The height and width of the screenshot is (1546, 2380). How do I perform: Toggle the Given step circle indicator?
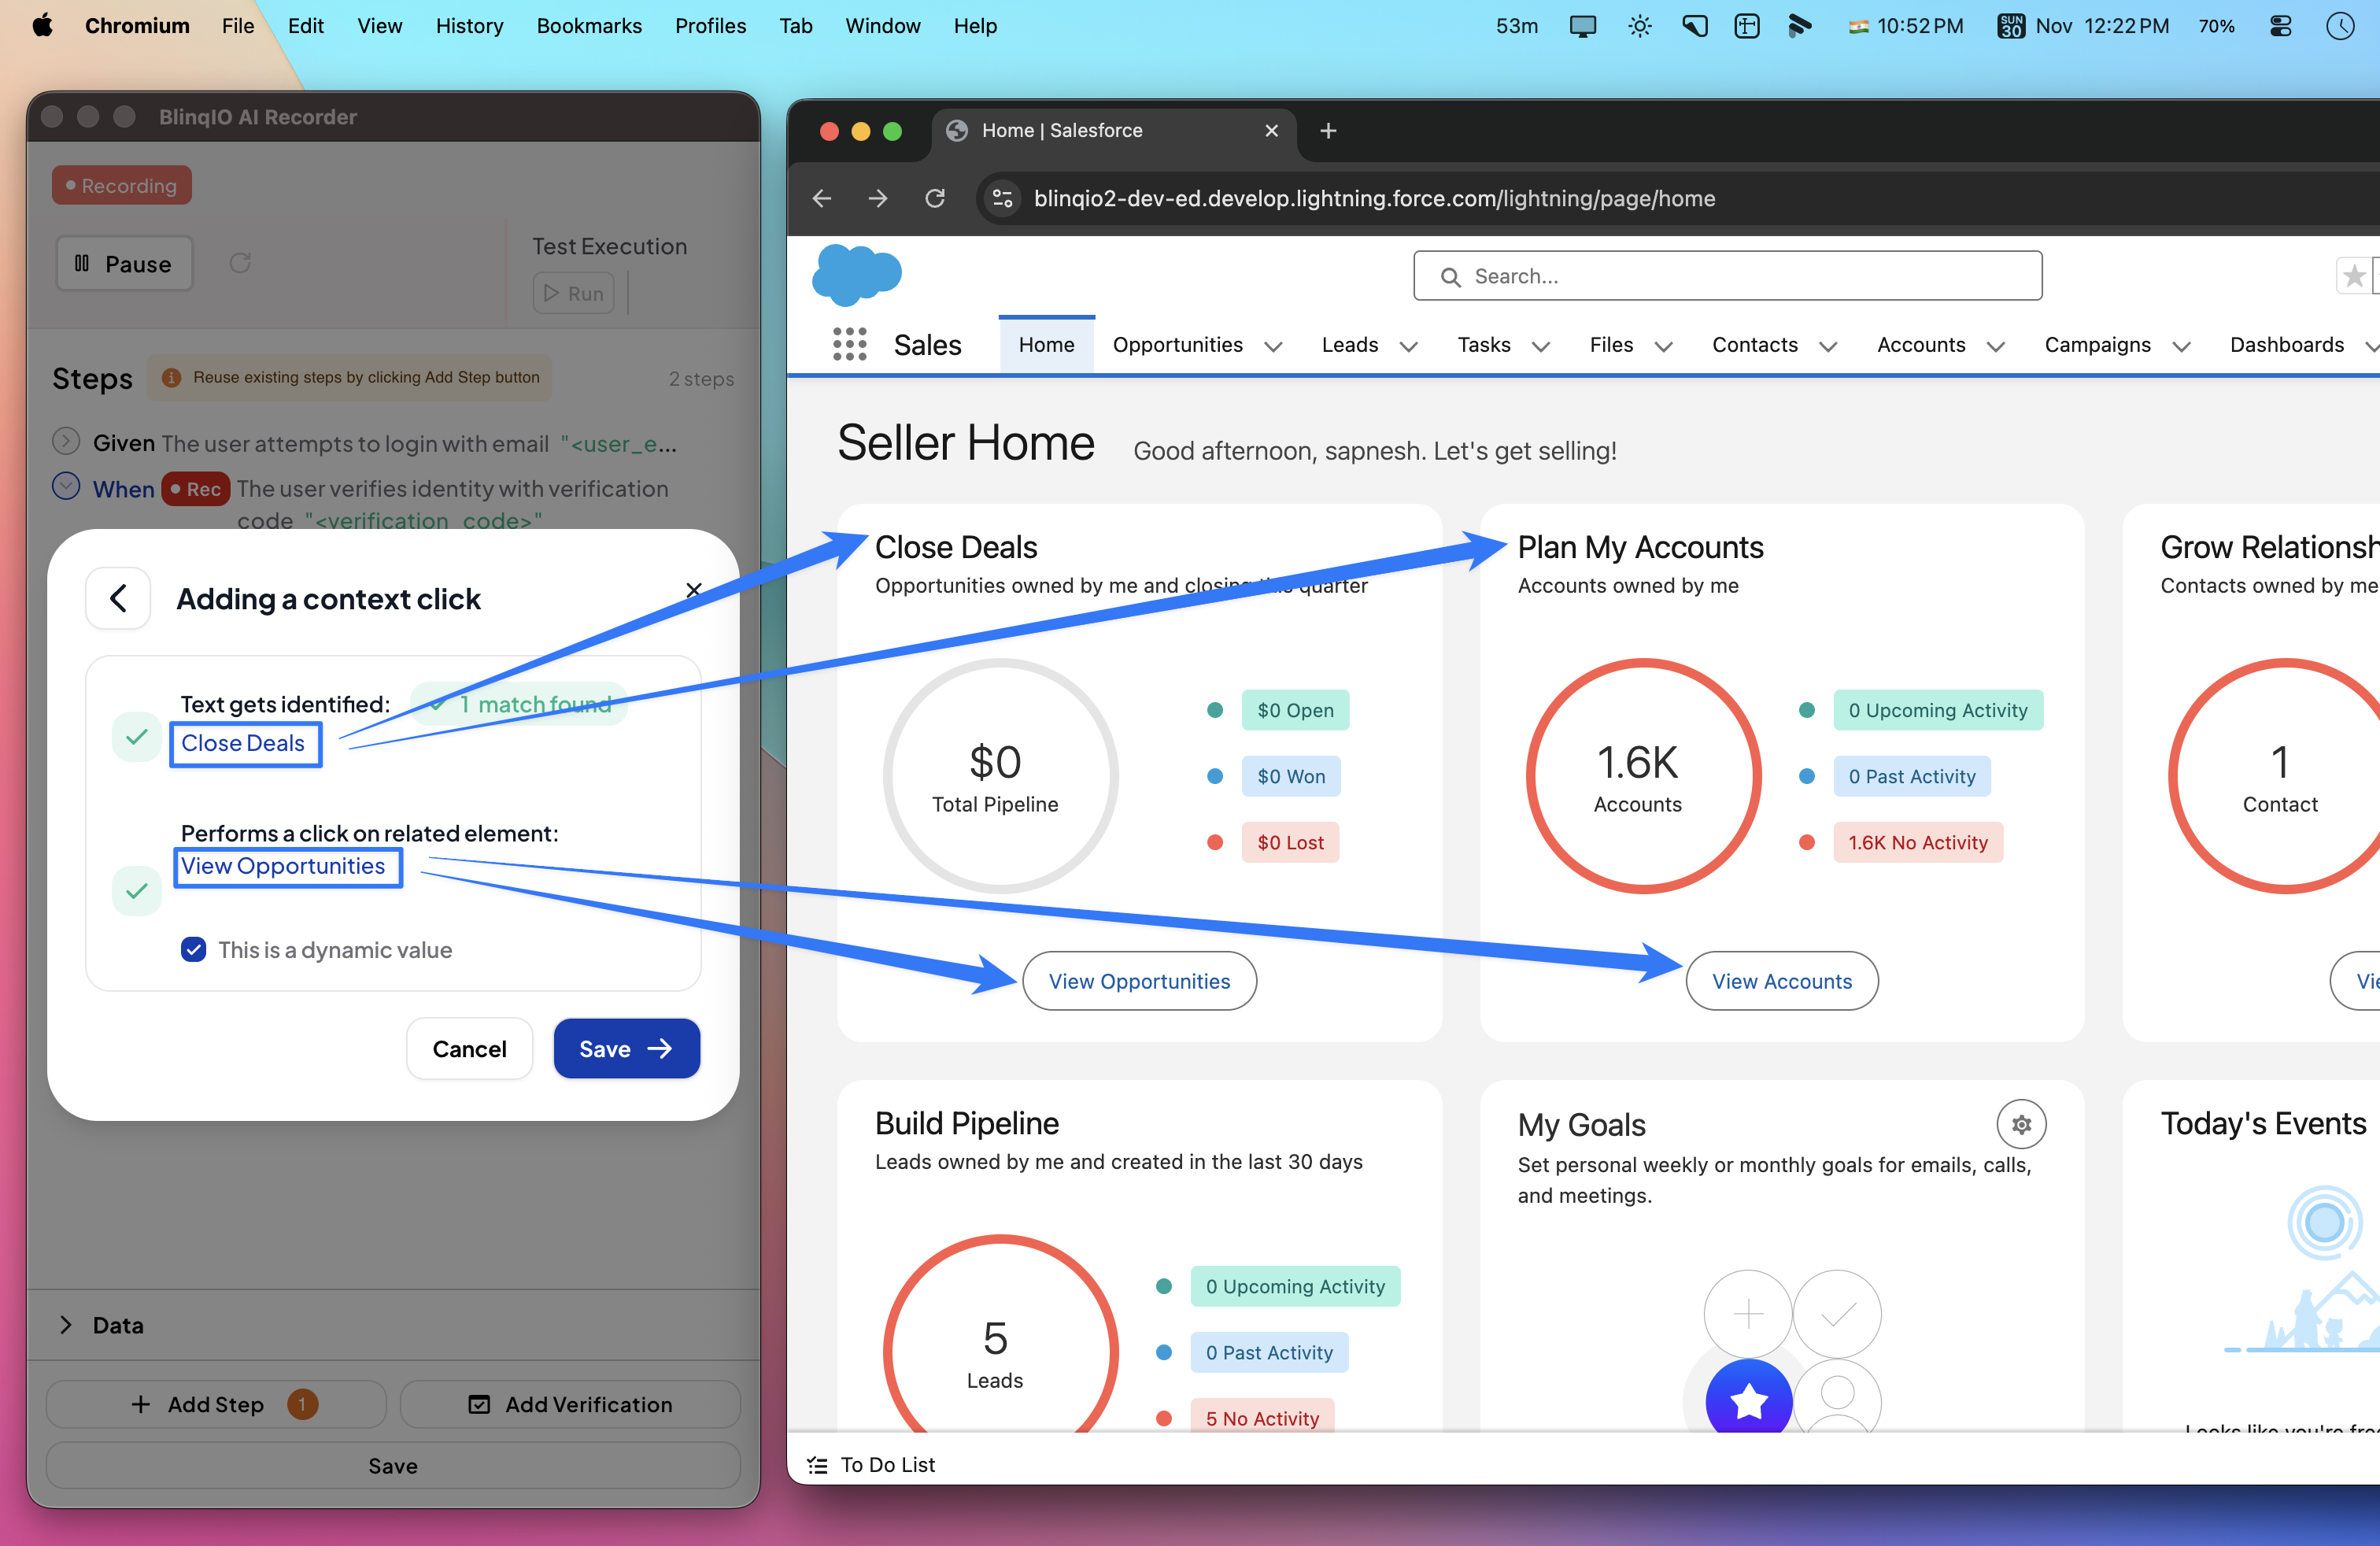66,441
